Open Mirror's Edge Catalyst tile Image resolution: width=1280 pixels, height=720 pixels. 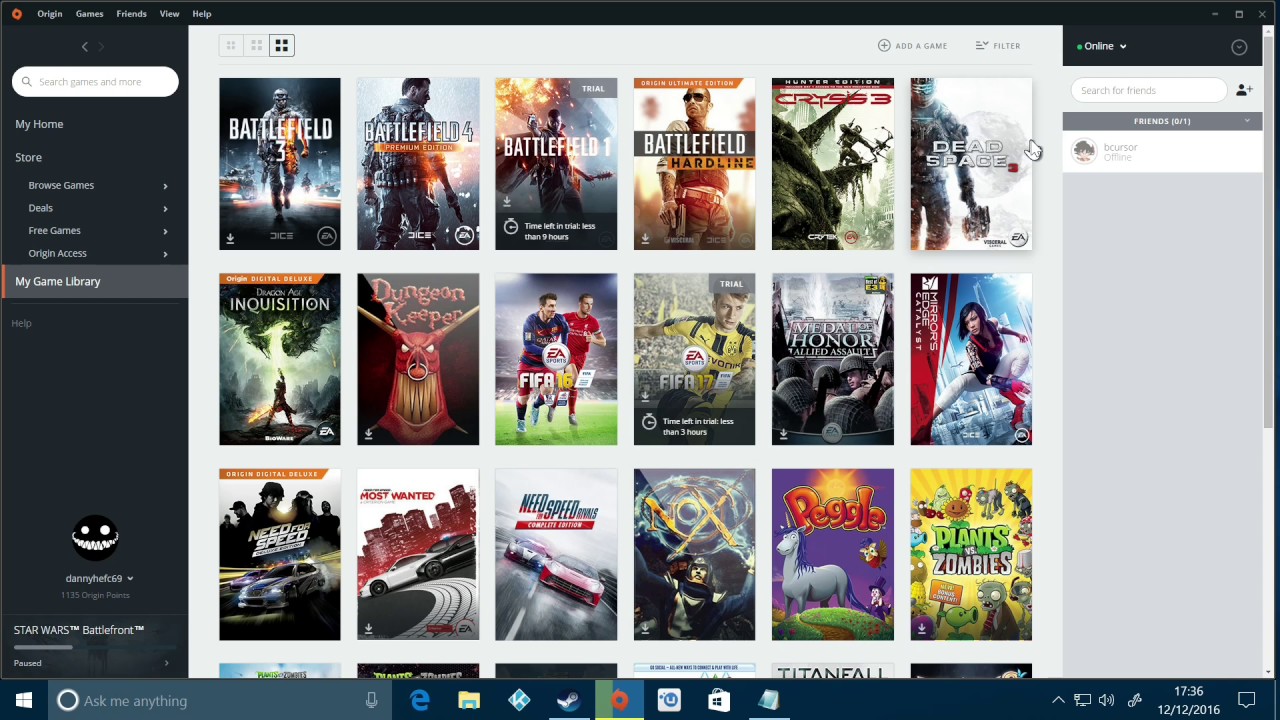[971, 359]
